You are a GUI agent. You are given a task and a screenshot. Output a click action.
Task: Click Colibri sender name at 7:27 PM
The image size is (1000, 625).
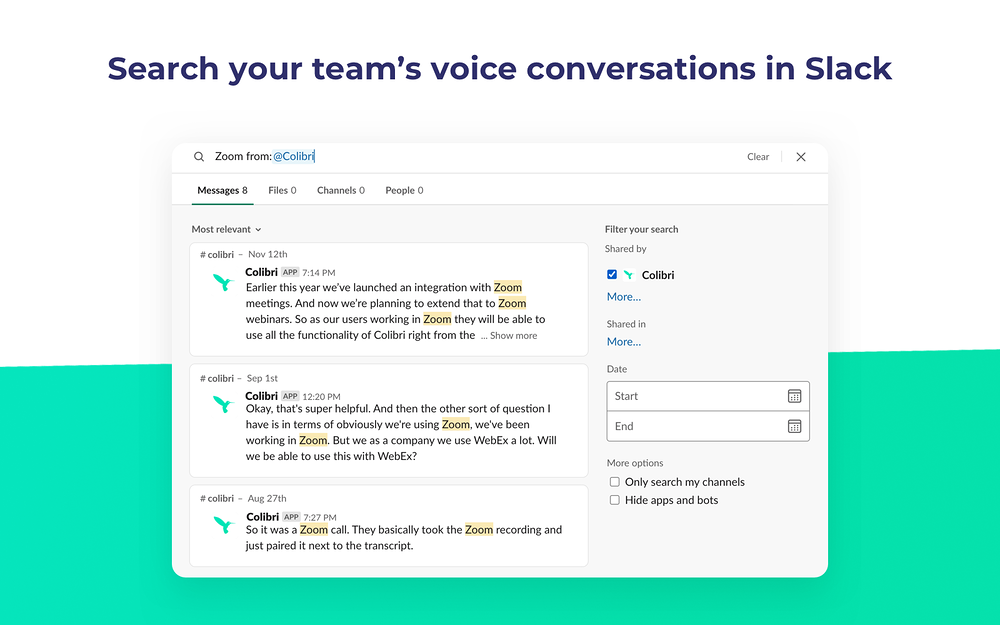263,517
